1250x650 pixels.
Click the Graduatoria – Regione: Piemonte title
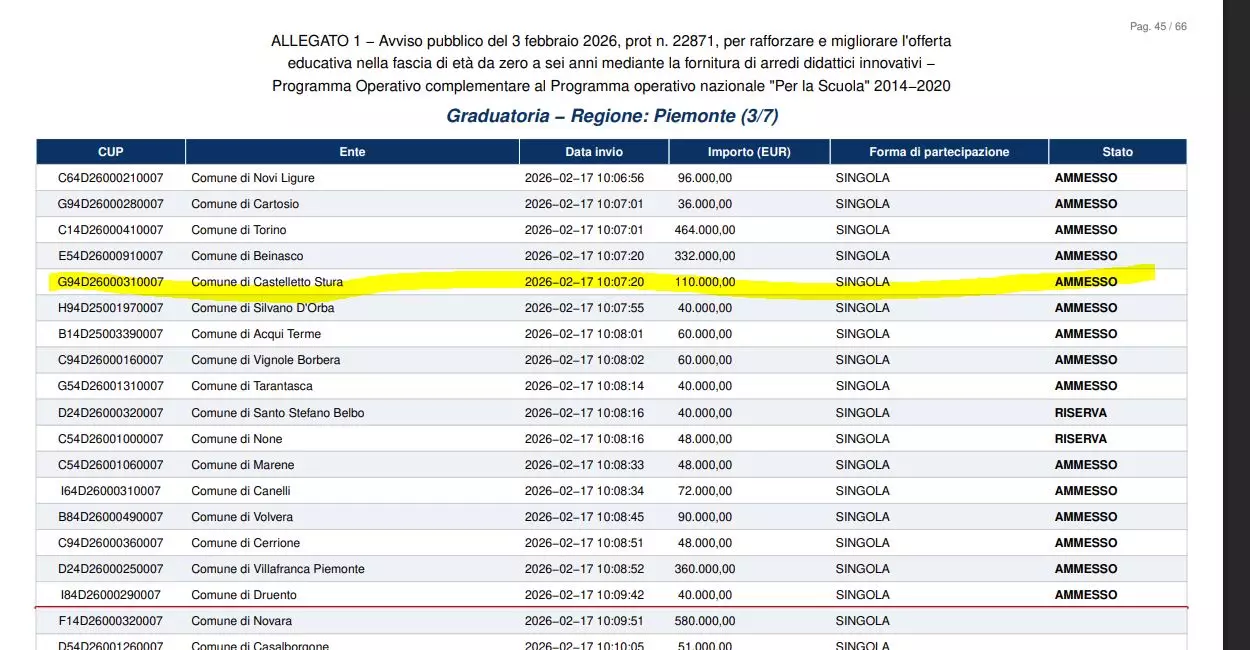(611, 116)
